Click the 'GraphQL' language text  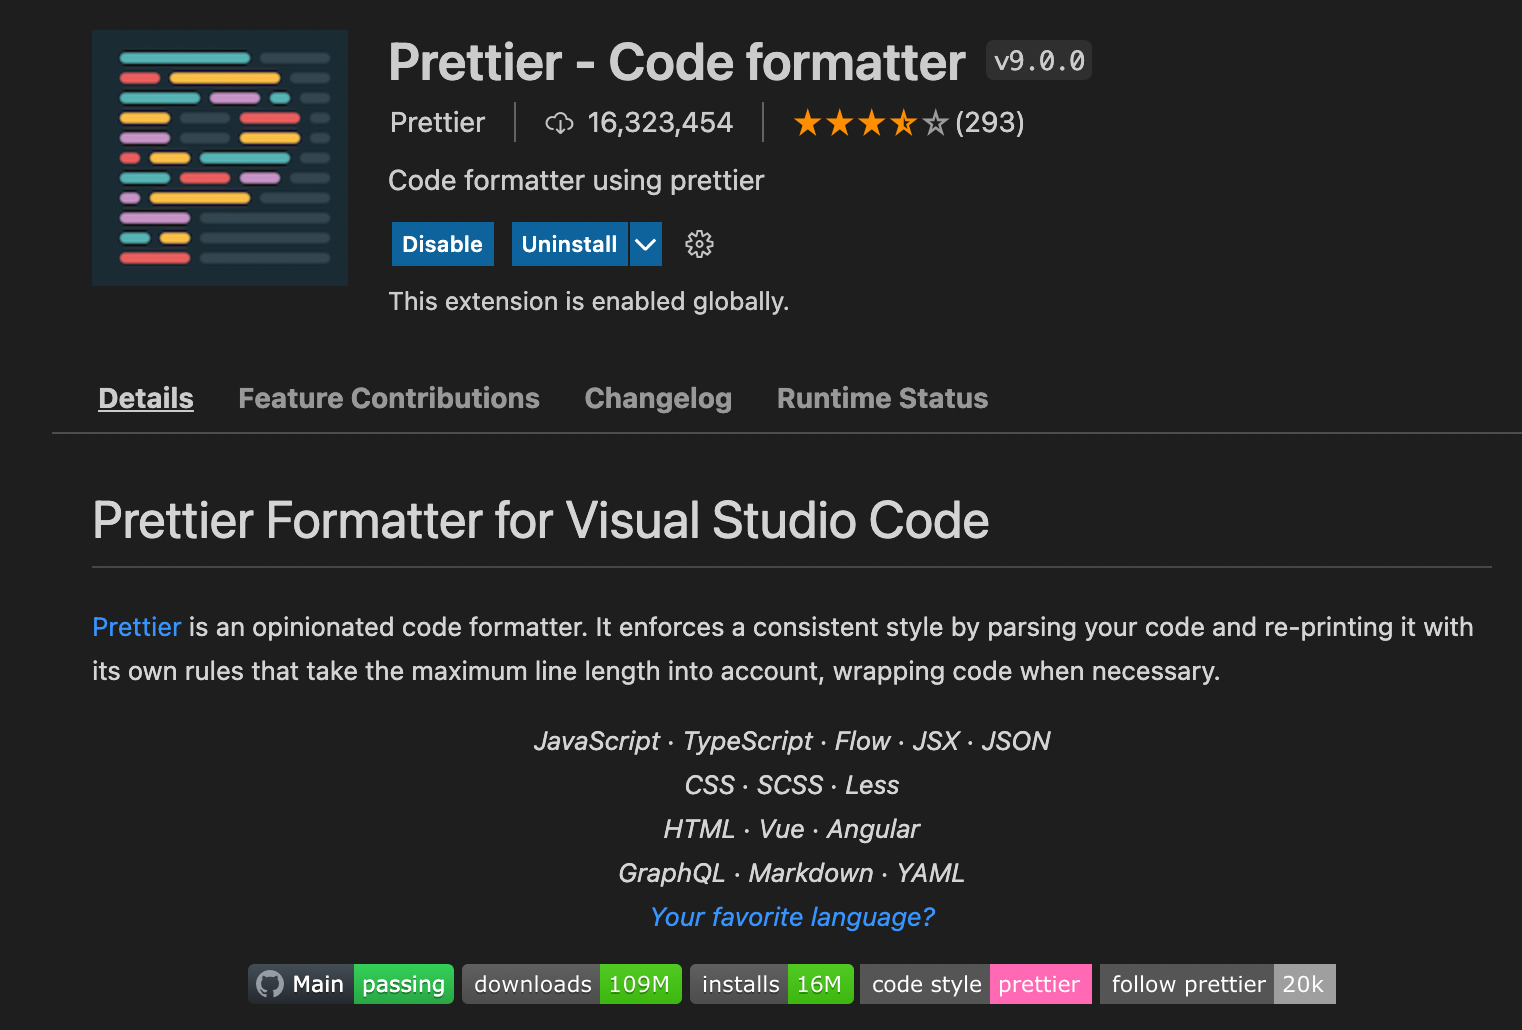pyautogui.click(x=671, y=873)
